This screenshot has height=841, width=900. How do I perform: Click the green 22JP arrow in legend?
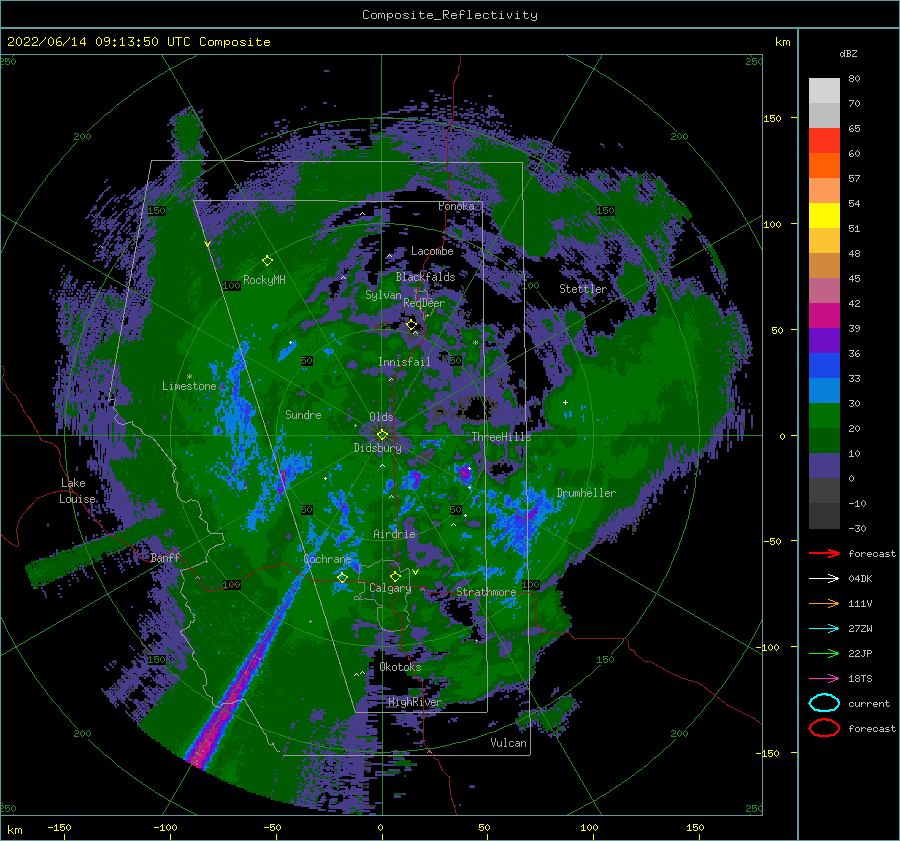coord(824,653)
